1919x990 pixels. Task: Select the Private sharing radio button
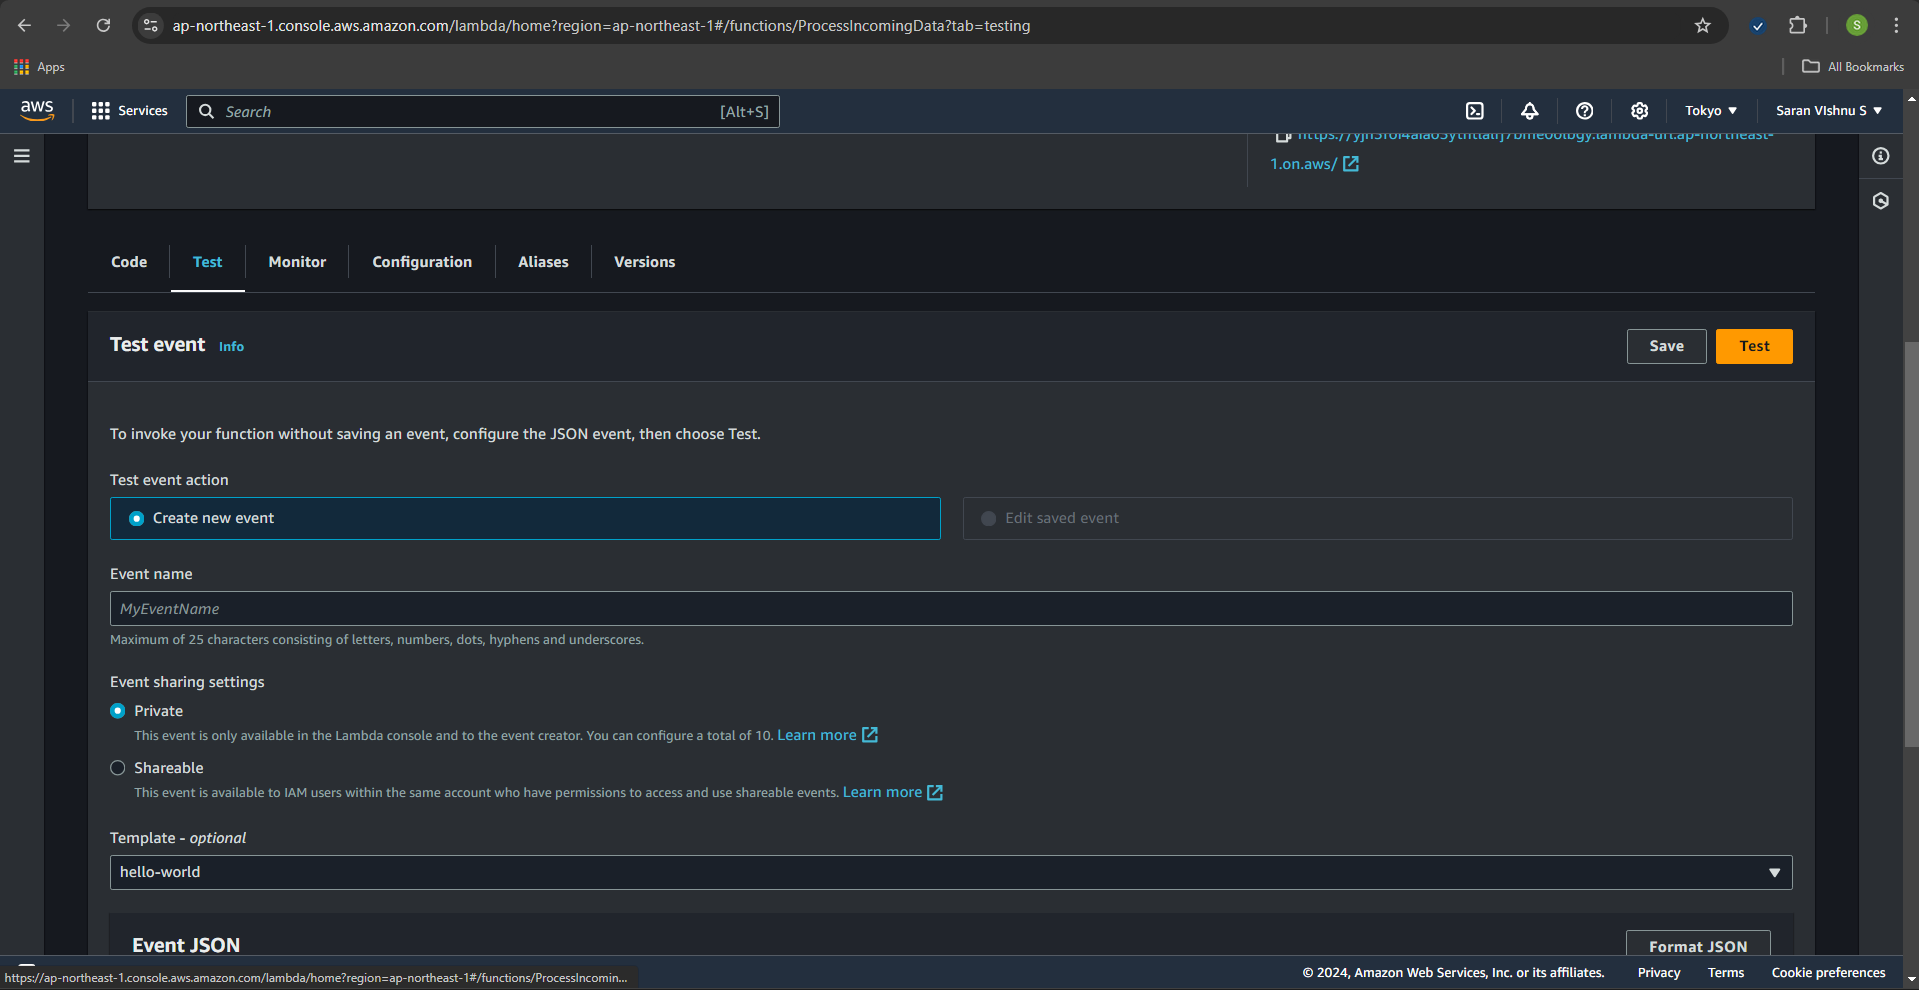pos(118,711)
